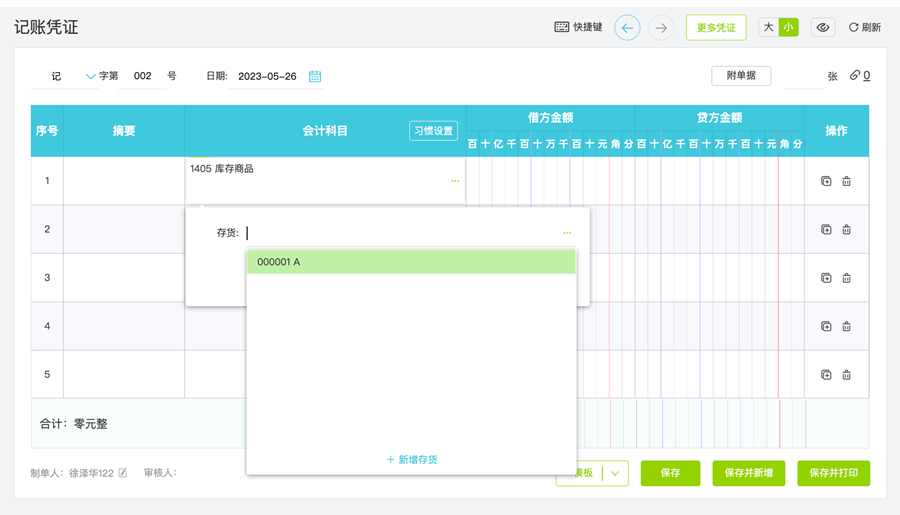Click the 1405 库存商品 account cell
The image size is (900, 515).
(x=325, y=180)
